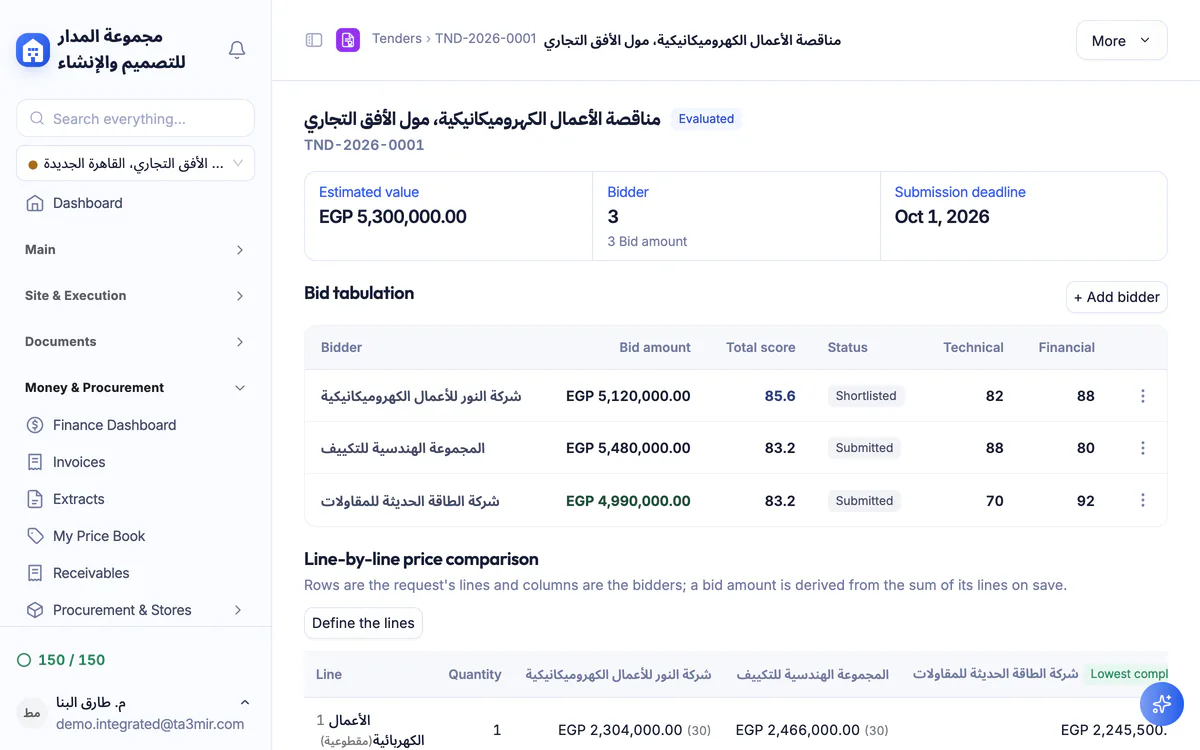
Task: Expand the Main section
Action: tap(135, 250)
